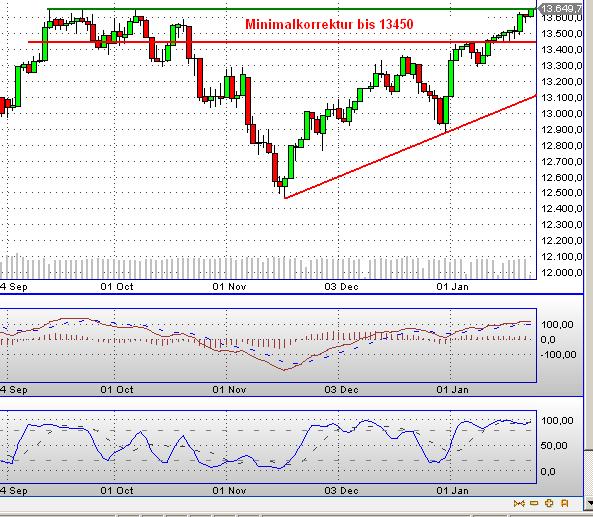593x517 pixels.
Task: Click the 50,00 stochastic scale label
Action: pyautogui.click(x=554, y=446)
